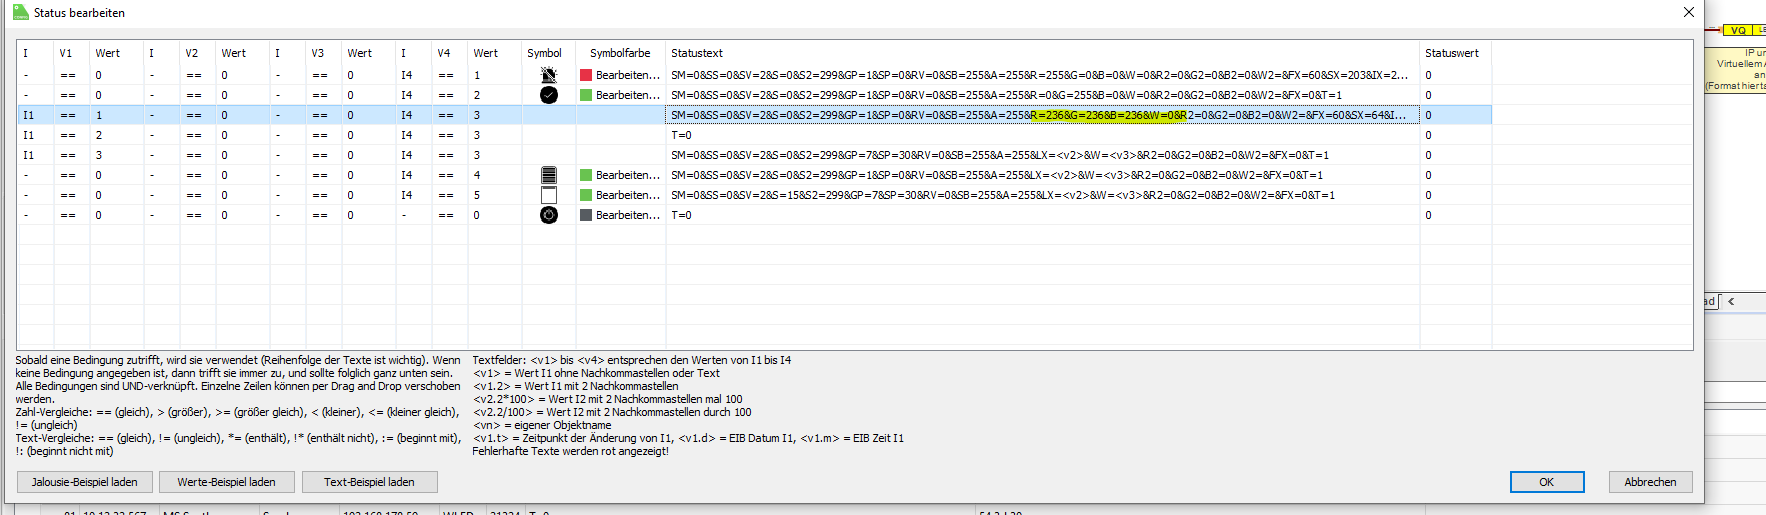Open Bearbeiten... in the I4 == 2 row
Image resolution: width=1766 pixels, height=515 pixels.
point(628,95)
